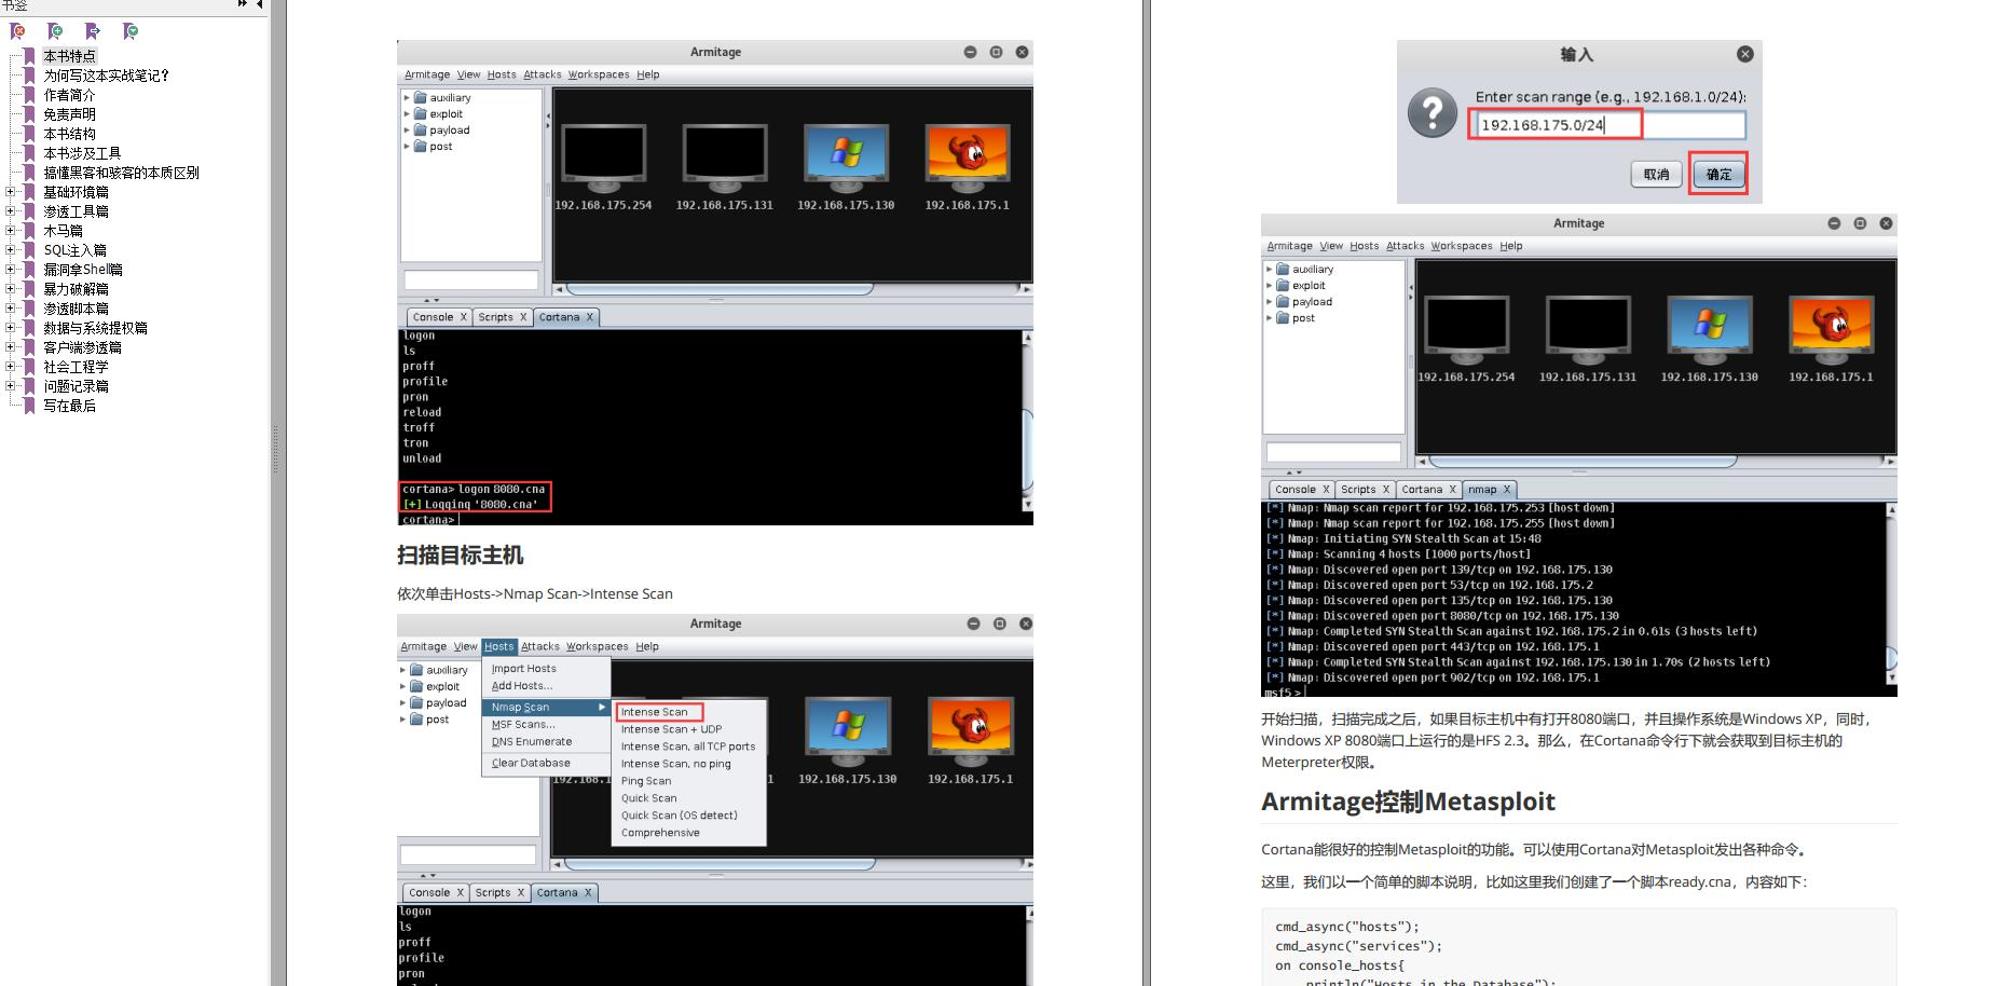Click exploit folder icon in top-left Armitage tree
This screenshot has height=986, width=2000.
coord(421,114)
